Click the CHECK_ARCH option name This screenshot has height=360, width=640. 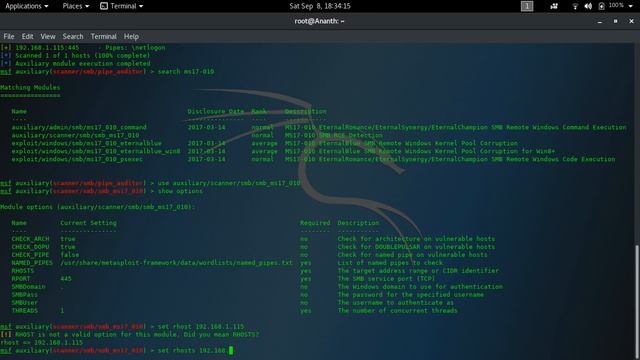30,239
